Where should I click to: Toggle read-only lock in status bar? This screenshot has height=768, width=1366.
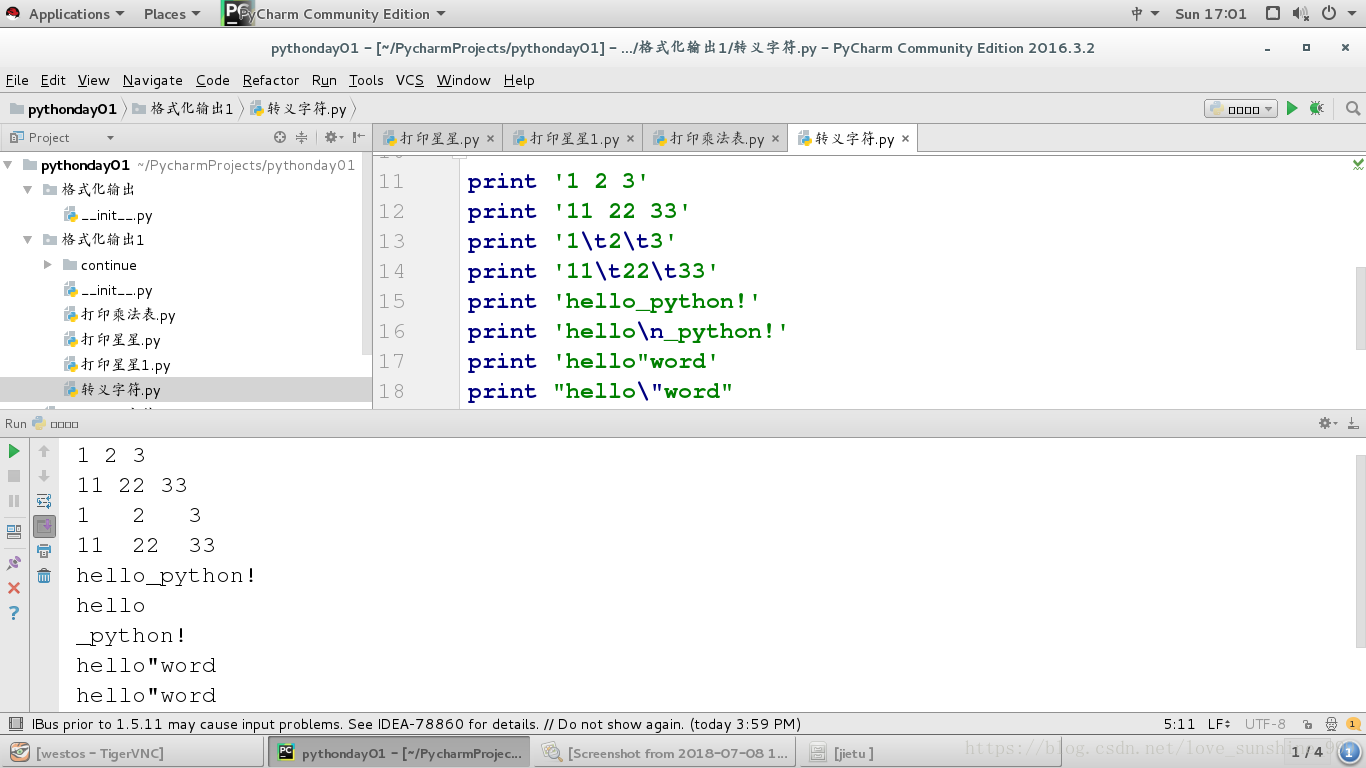pos(1307,724)
